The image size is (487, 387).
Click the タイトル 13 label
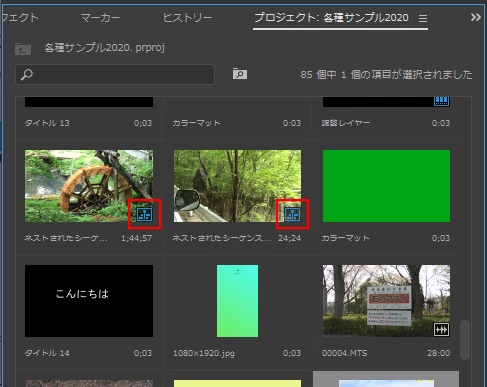coord(47,123)
